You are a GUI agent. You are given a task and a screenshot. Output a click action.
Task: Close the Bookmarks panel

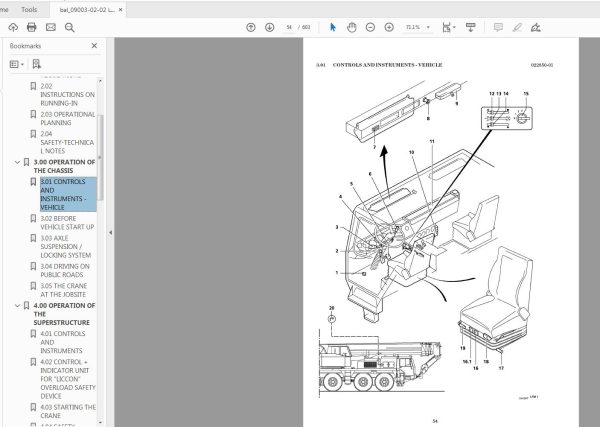pyautogui.click(x=95, y=45)
